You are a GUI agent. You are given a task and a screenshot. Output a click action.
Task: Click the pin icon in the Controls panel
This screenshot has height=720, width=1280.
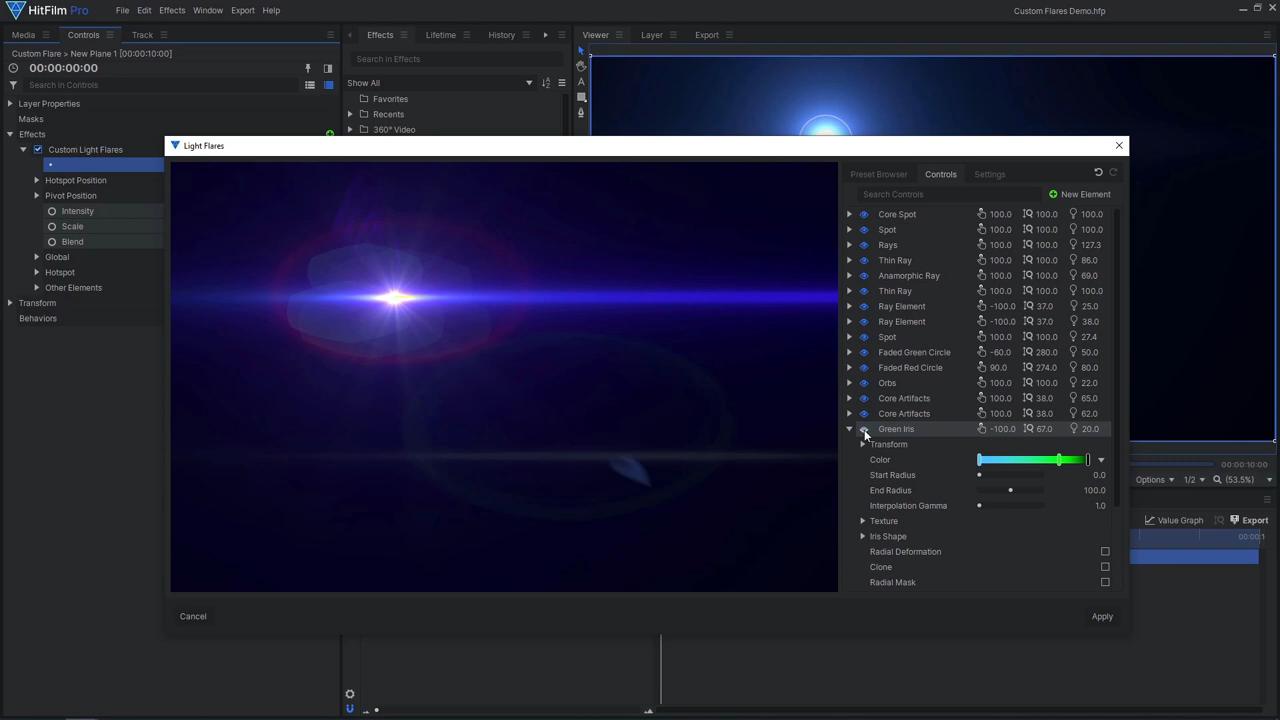pyautogui.click(x=308, y=69)
